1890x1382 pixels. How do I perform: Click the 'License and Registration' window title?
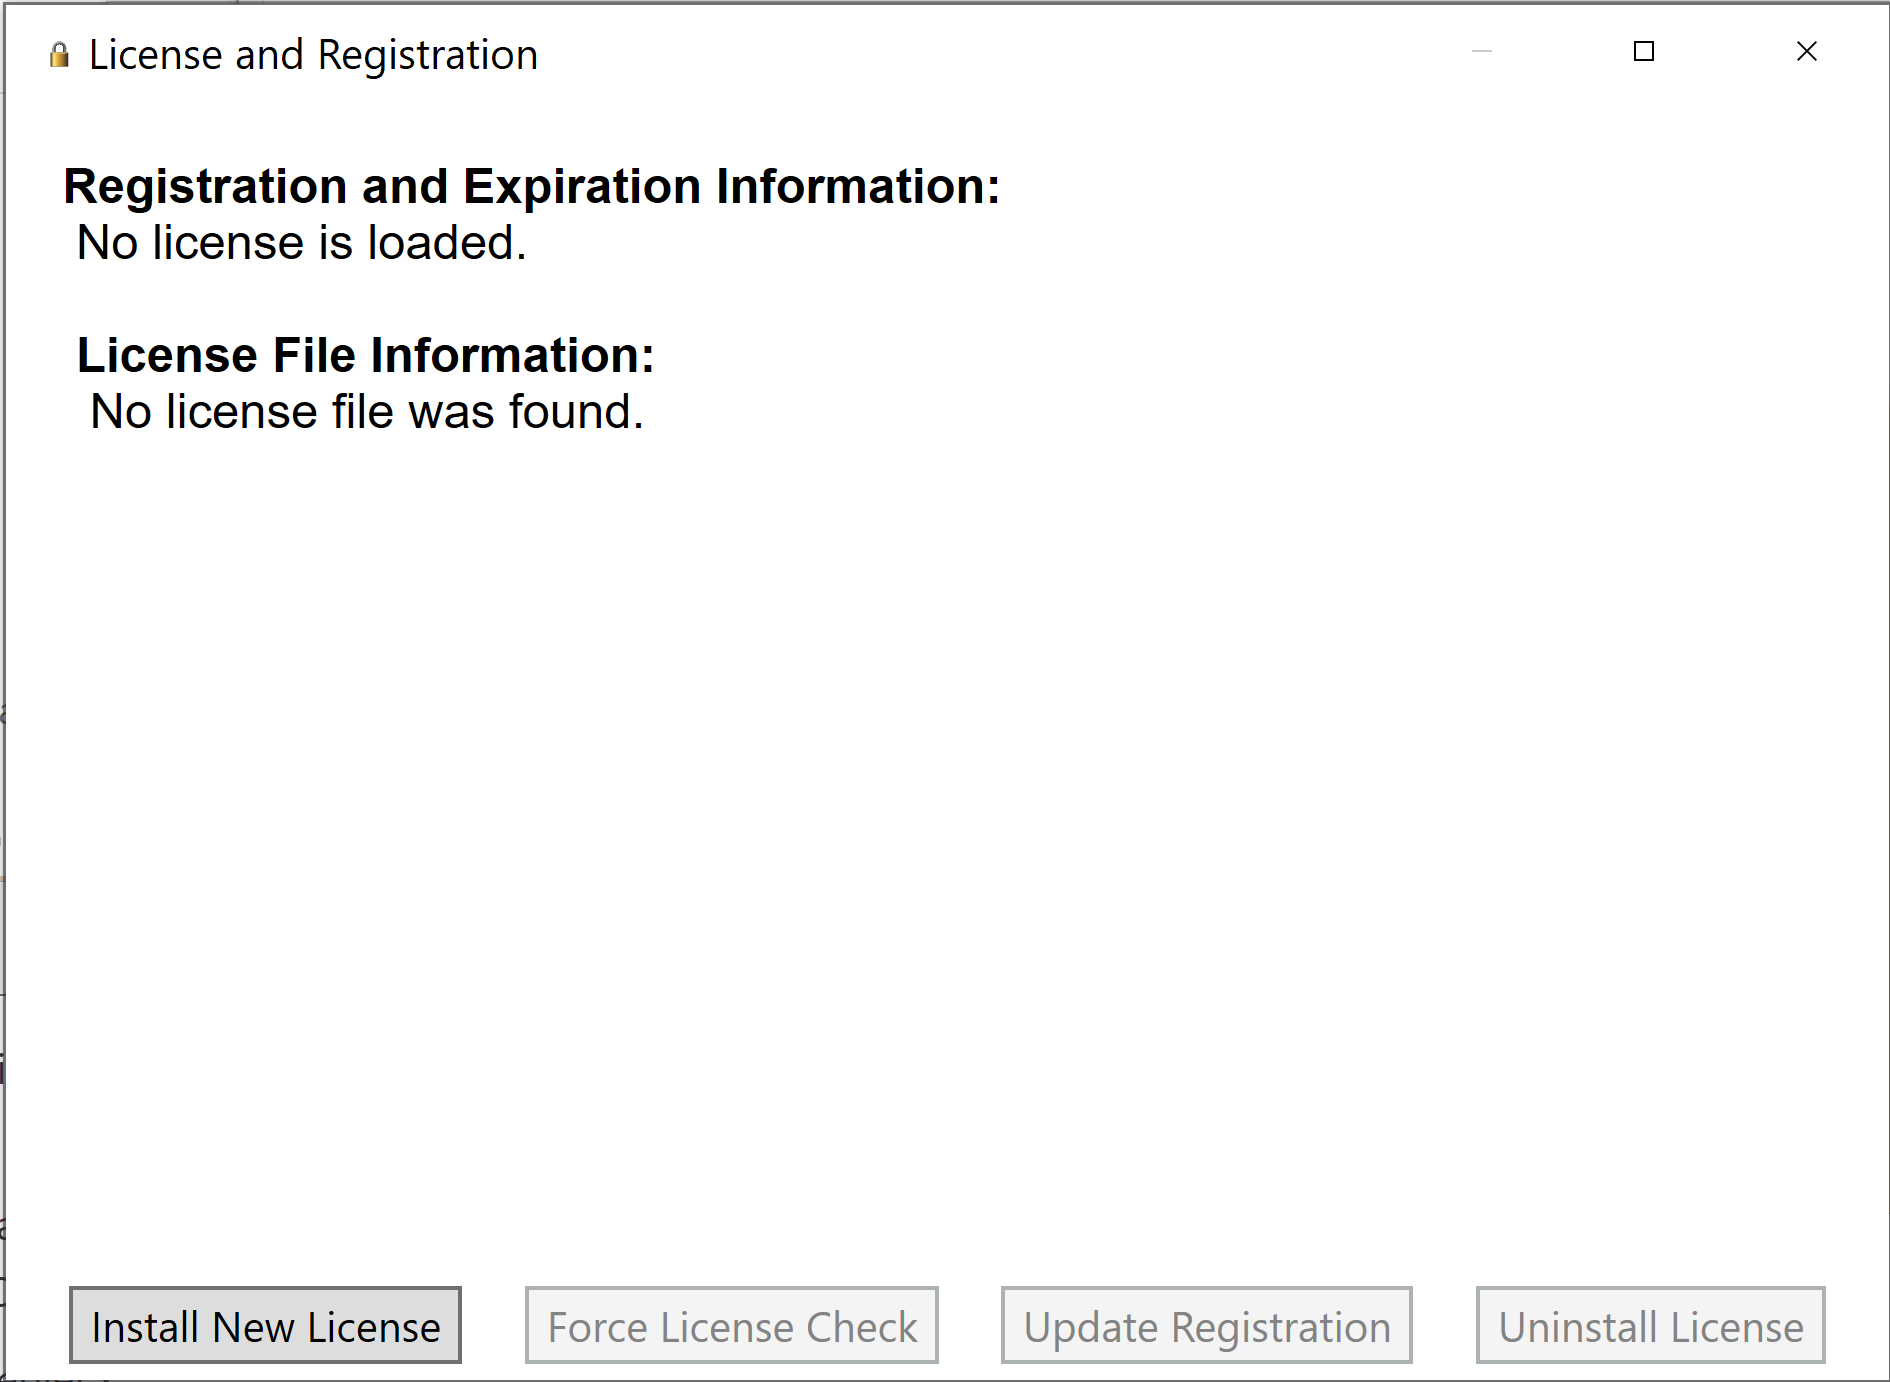pyautogui.click(x=313, y=55)
